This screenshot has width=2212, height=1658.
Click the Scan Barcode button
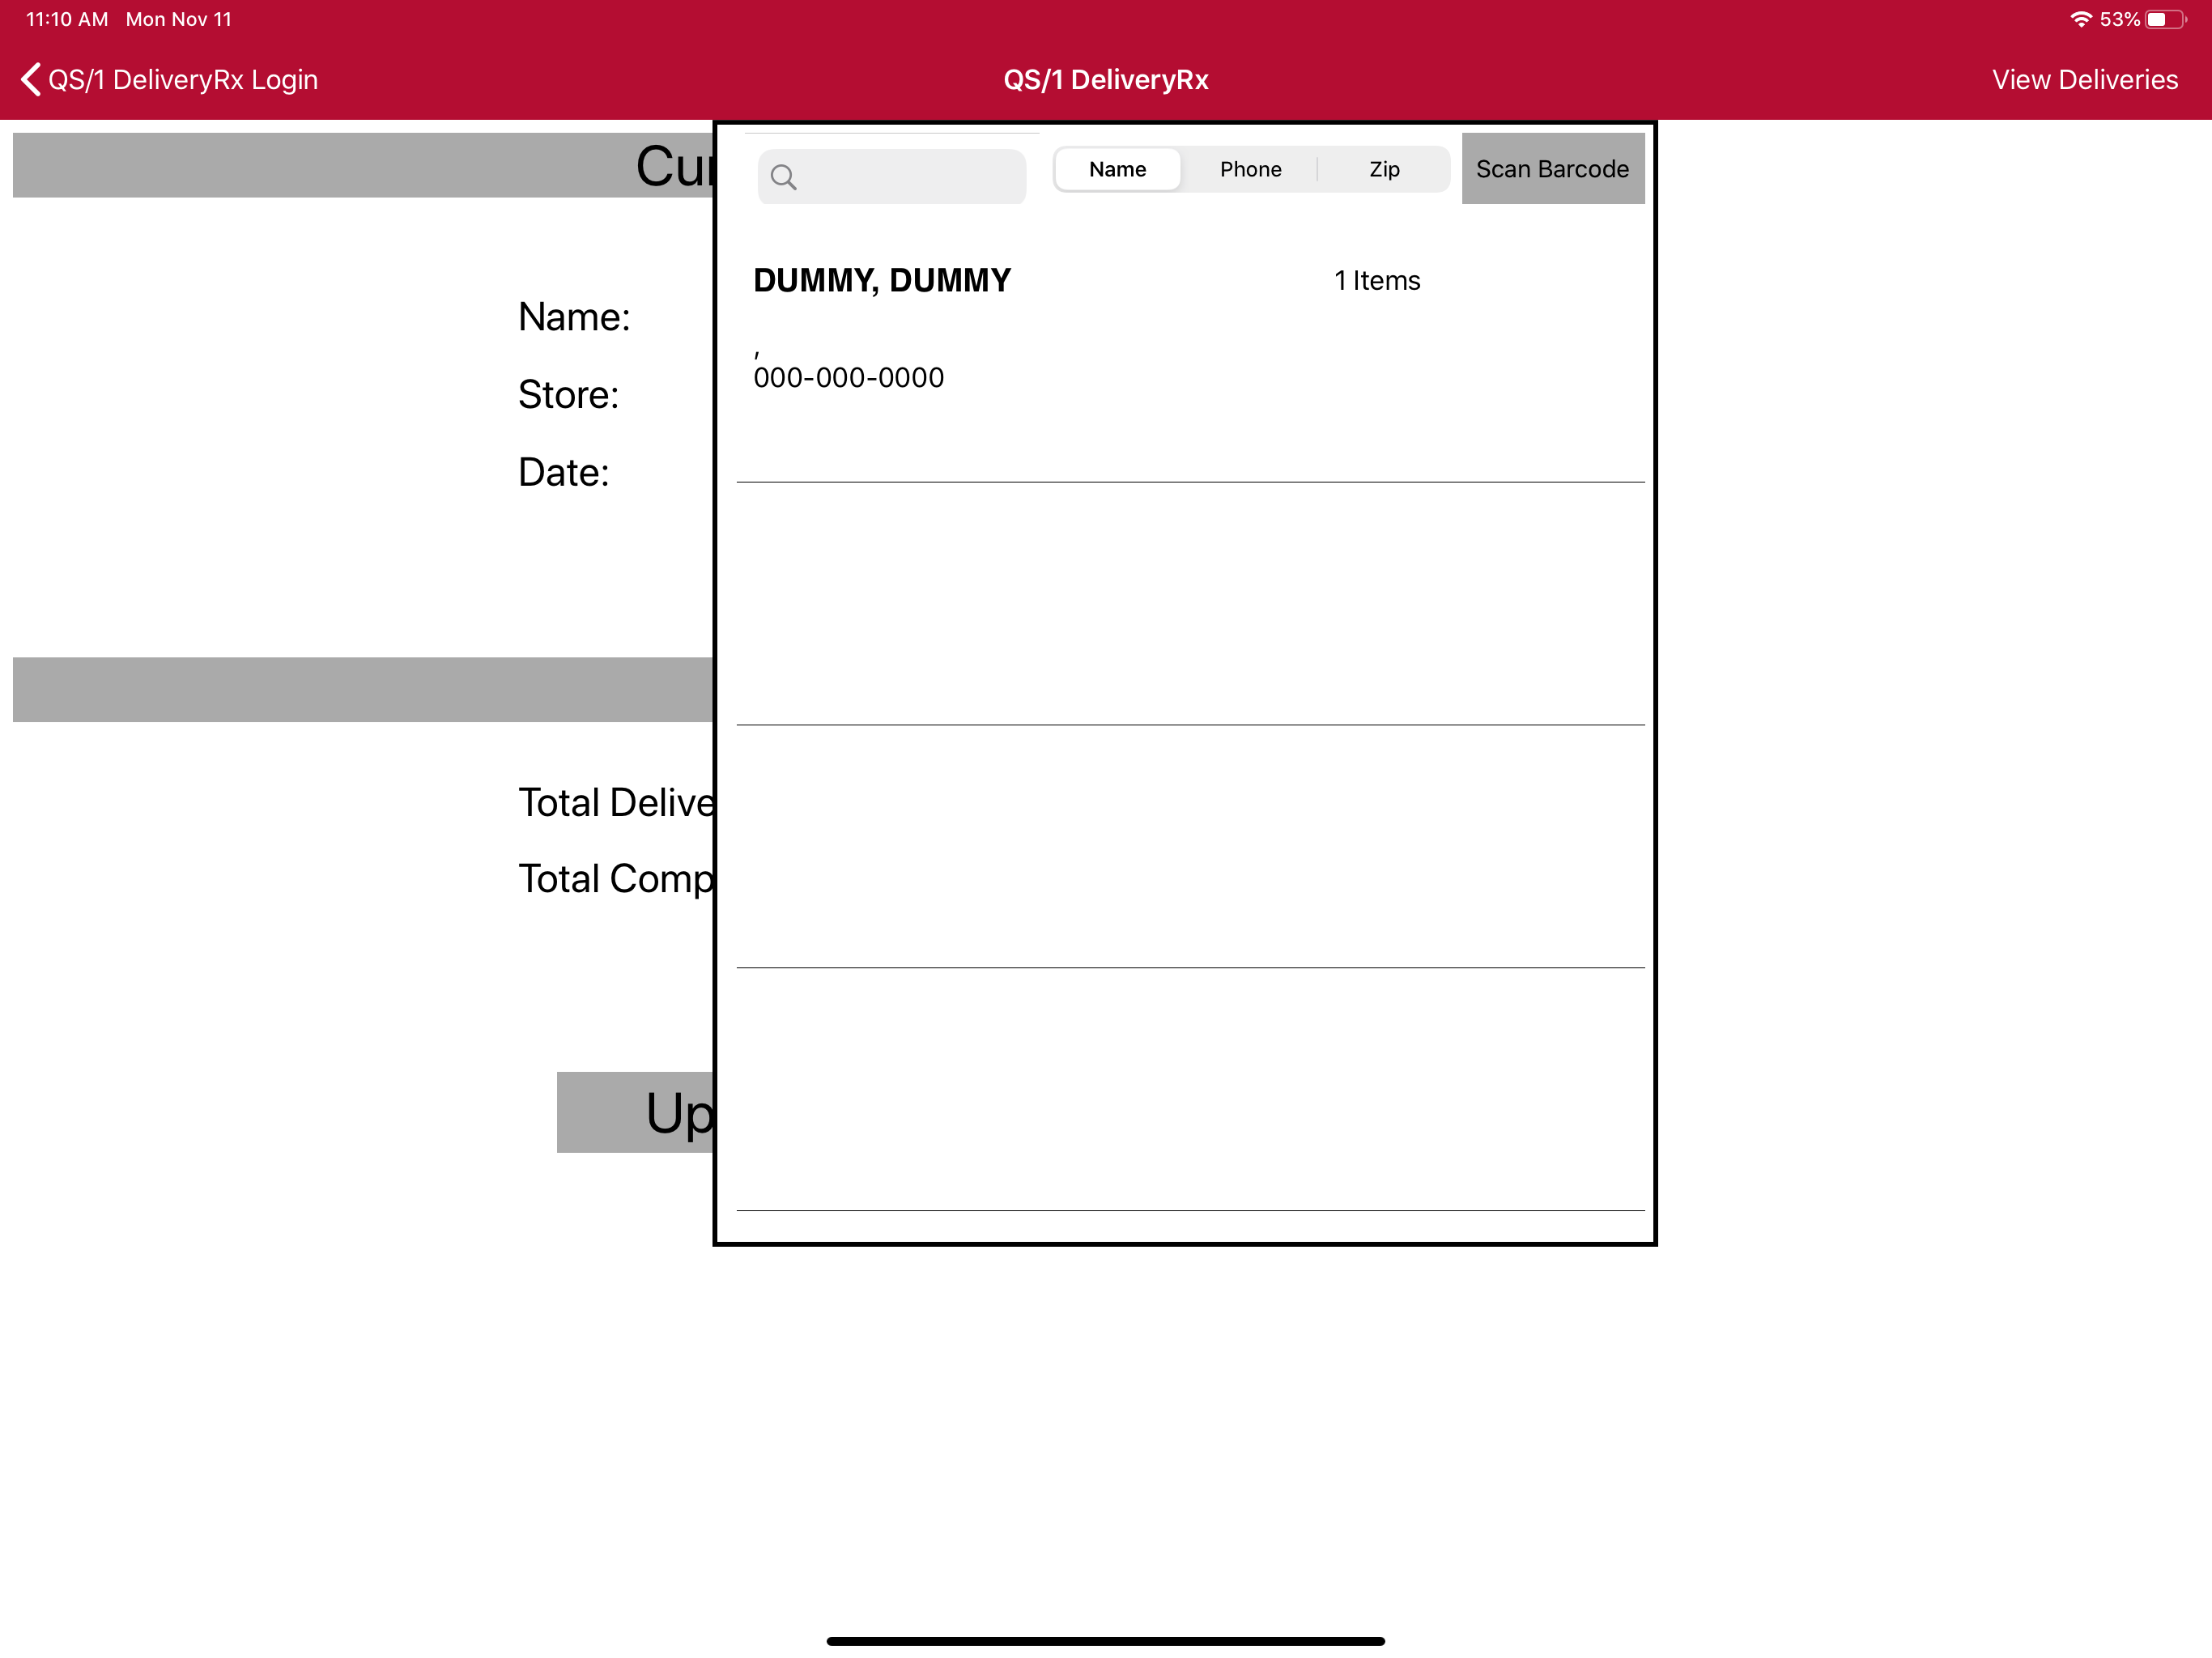coord(1553,168)
